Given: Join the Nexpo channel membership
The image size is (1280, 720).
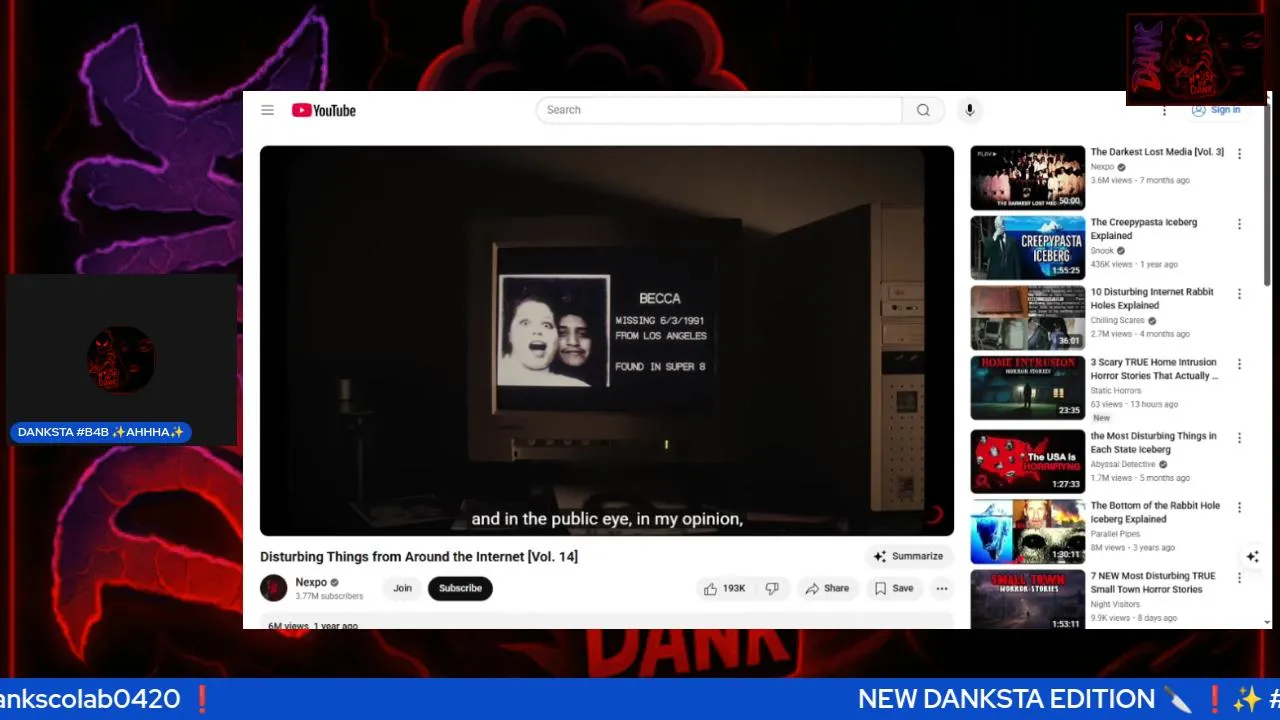Looking at the screenshot, I should (x=402, y=588).
